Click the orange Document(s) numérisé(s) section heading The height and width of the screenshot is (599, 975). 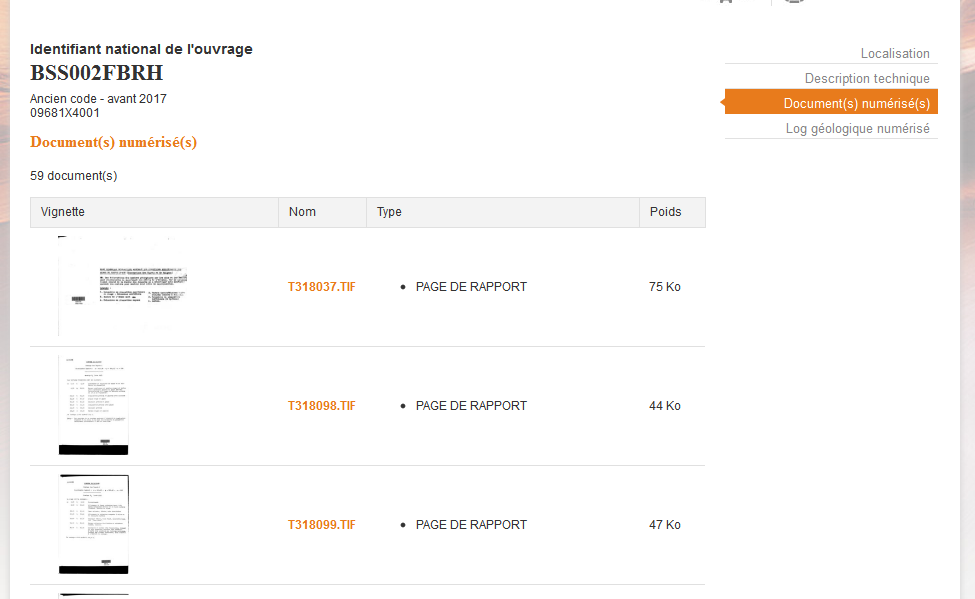click(x=113, y=142)
